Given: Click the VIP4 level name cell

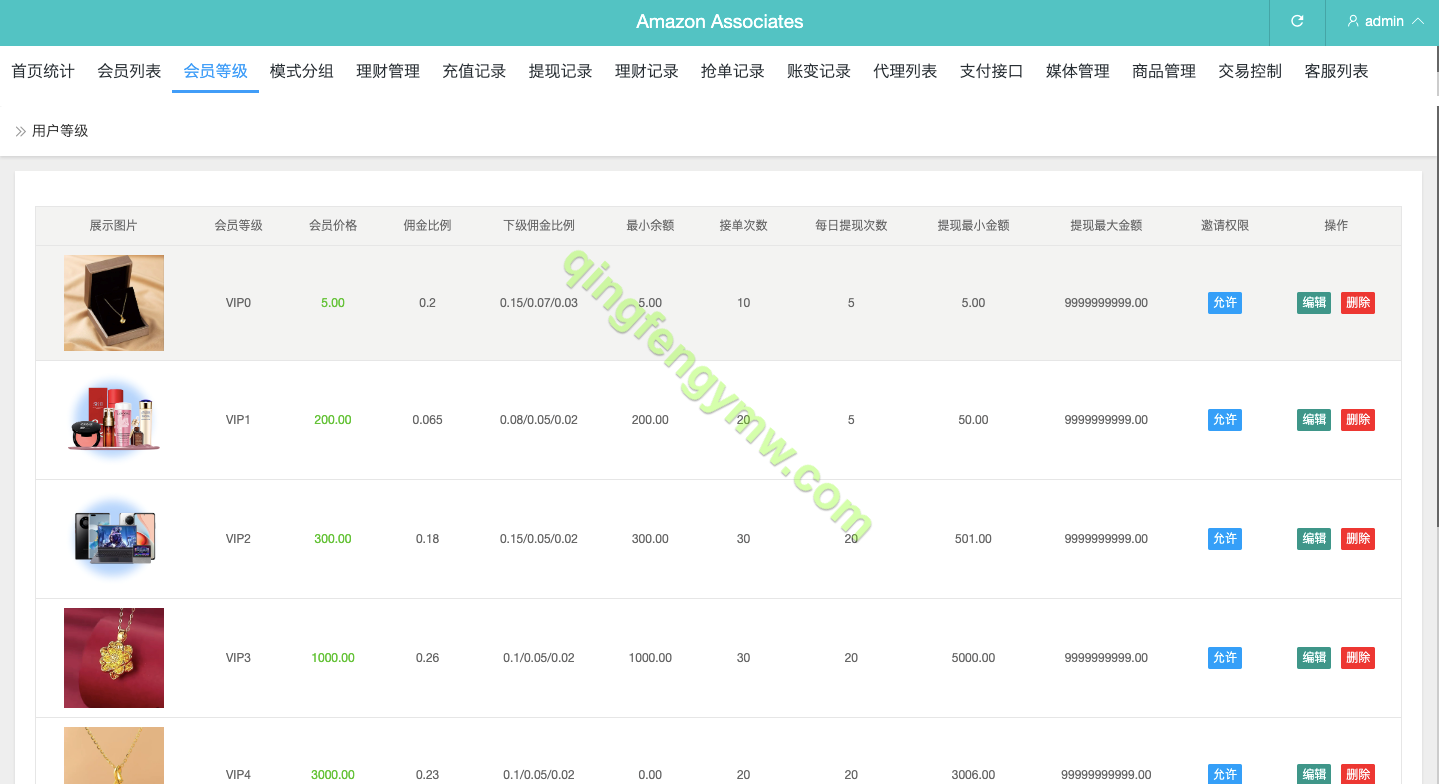Looking at the screenshot, I should (x=238, y=775).
